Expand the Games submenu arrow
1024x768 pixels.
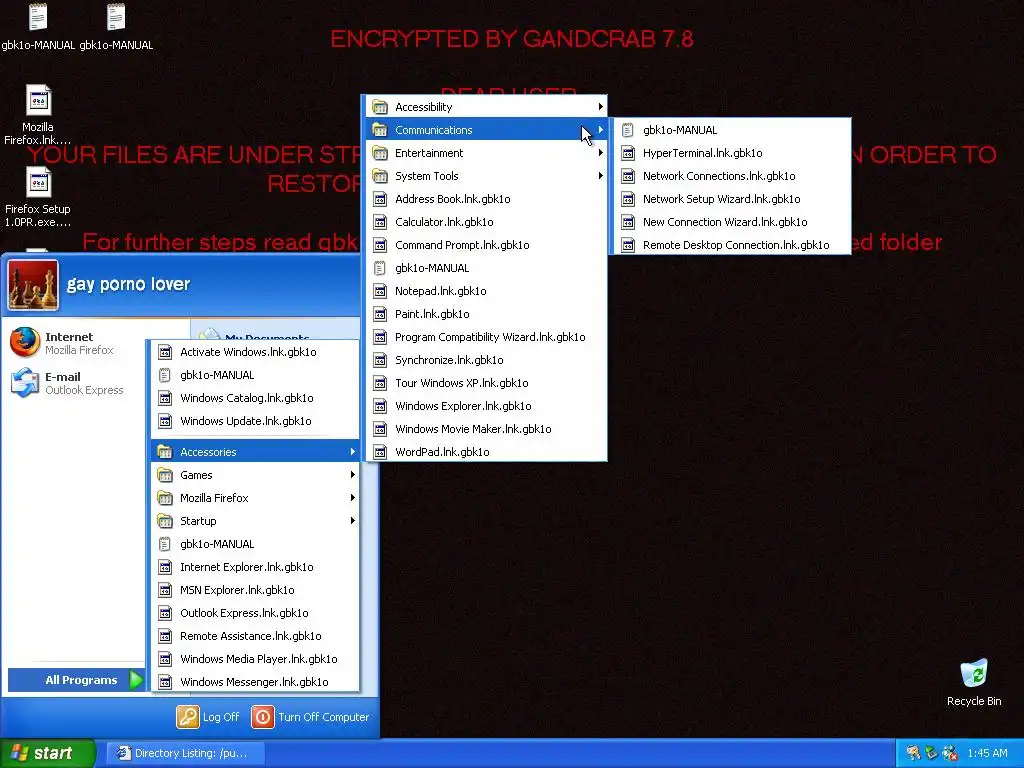pyautogui.click(x=353, y=475)
